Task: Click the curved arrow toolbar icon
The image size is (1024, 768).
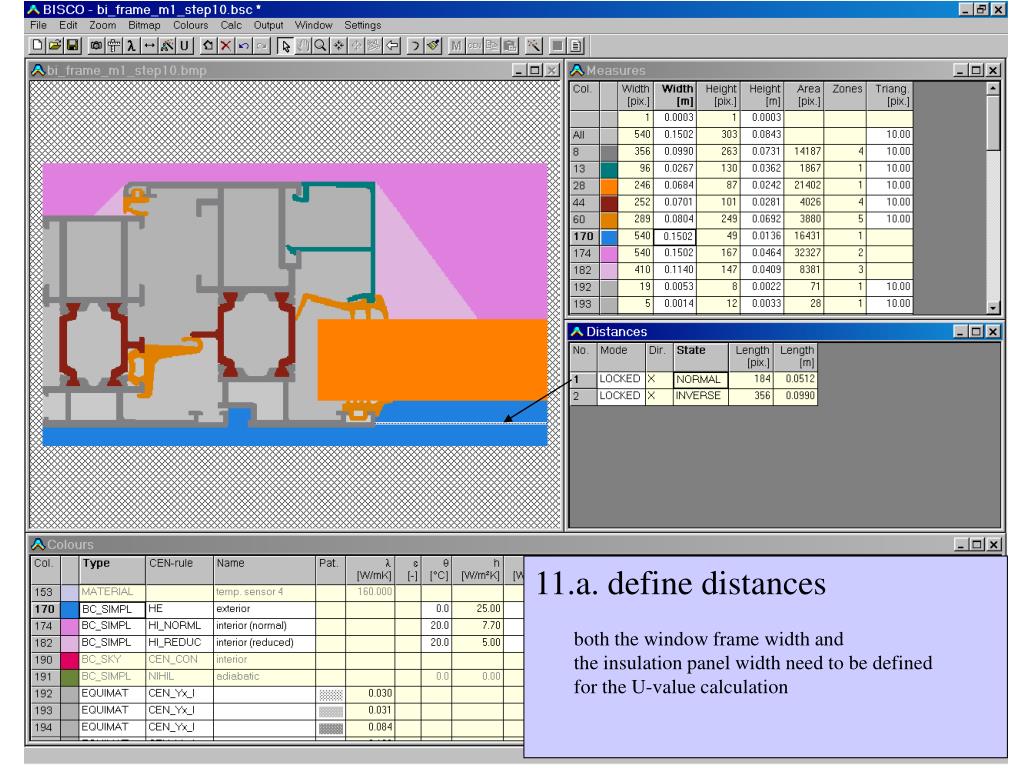Action: point(415,46)
